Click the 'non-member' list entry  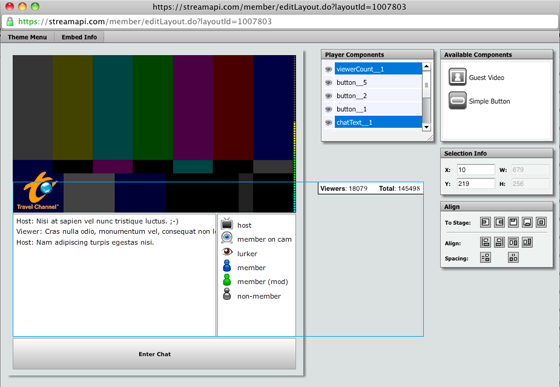pyautogui.click(x=251, y=295)
